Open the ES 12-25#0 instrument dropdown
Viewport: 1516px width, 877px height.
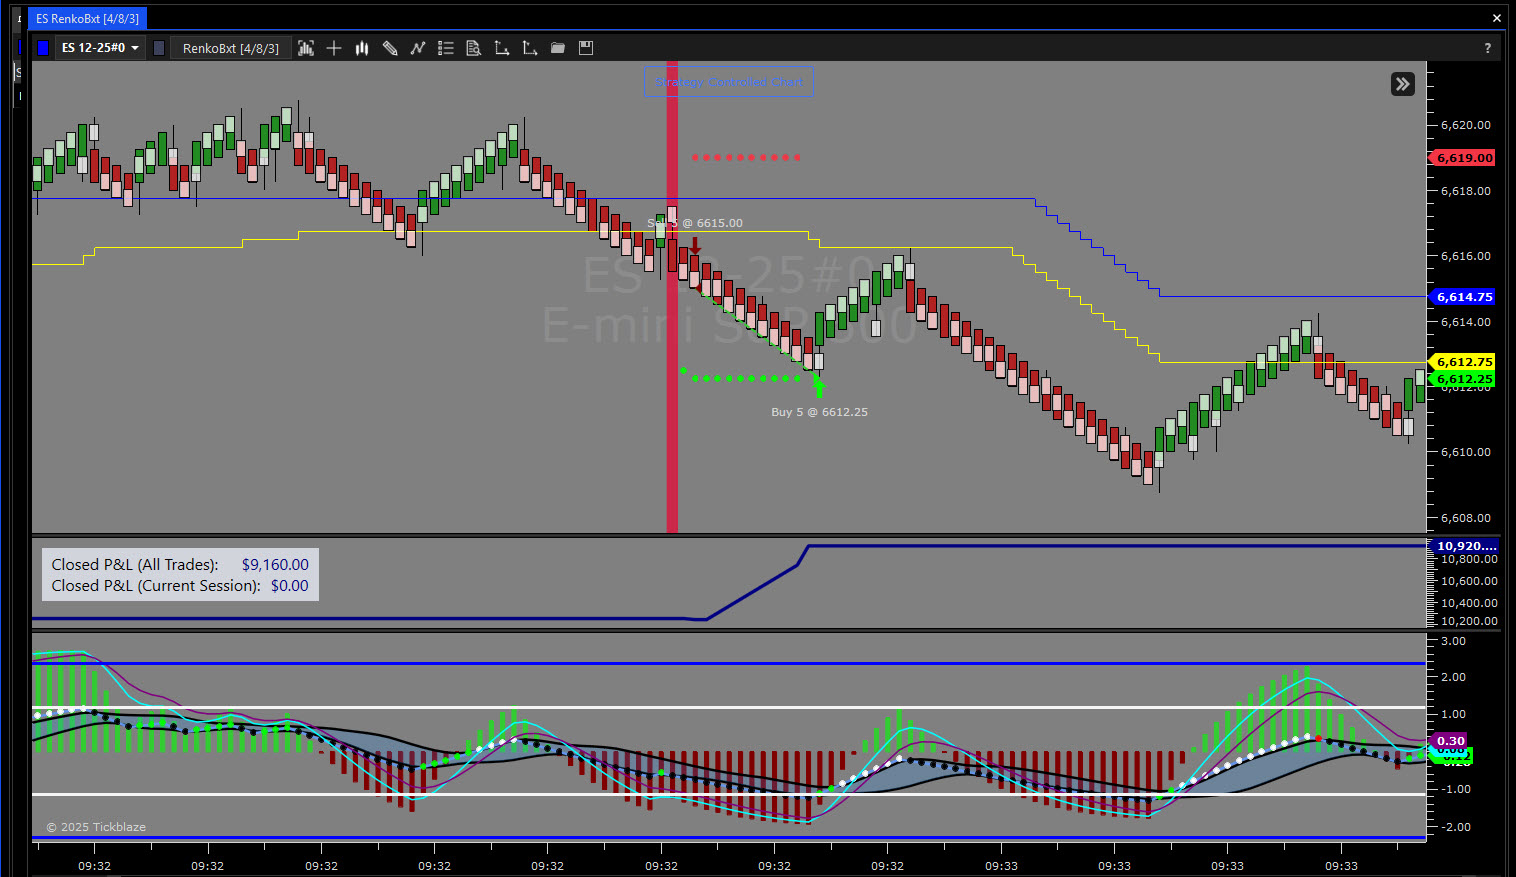pyautogui.click(x=100, y=48)
